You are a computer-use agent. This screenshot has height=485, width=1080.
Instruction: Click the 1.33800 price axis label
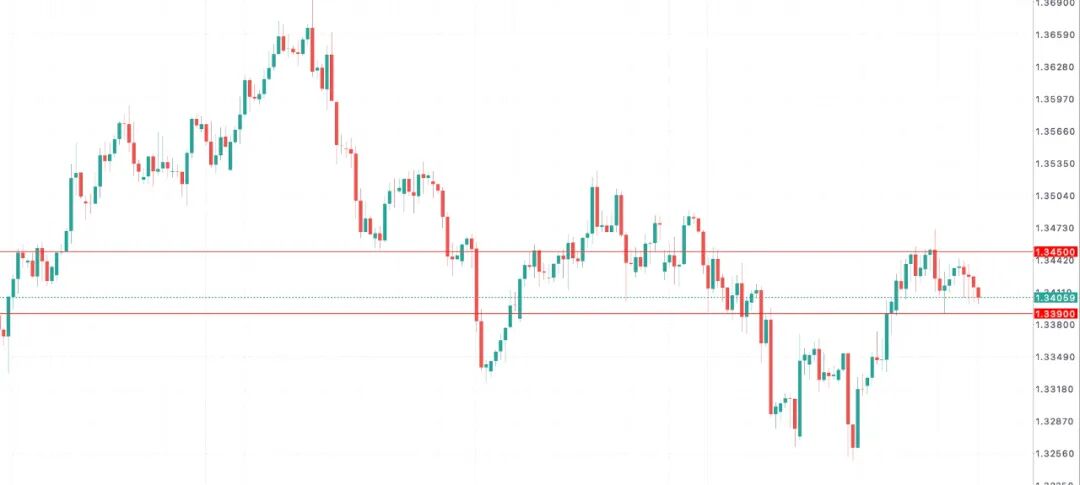click(x=1055, y=325)
